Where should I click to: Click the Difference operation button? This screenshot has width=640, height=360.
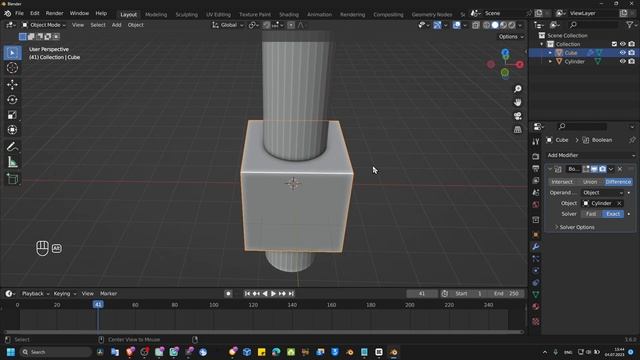(618, 182)
